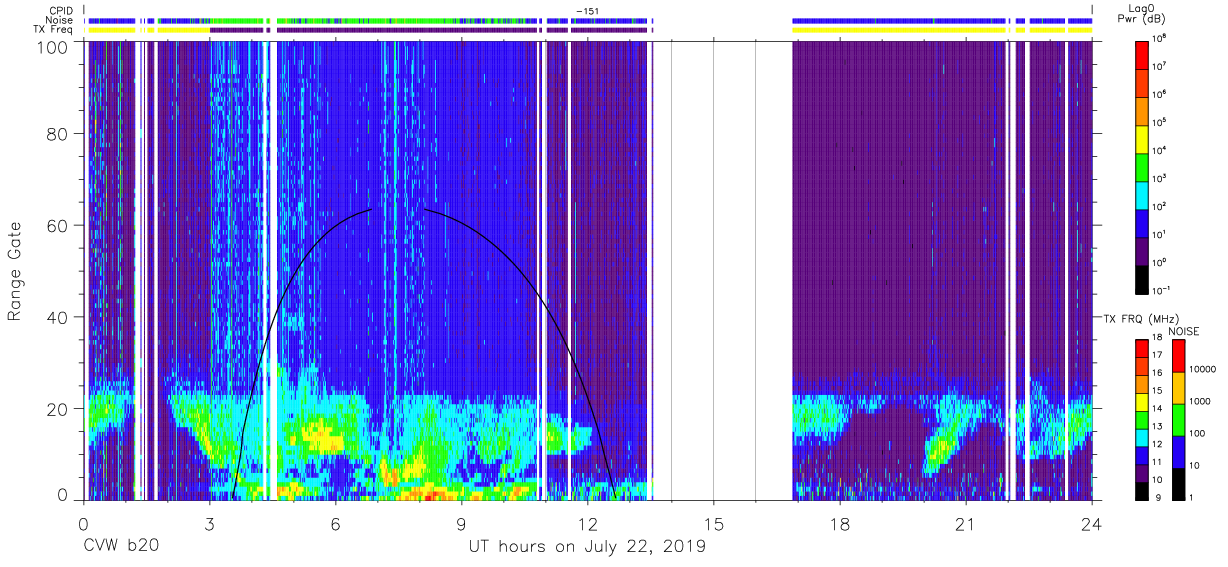Click the green segment of the NOISE colorbar
The image size is (1228, 567).
pyautogui.click(x=1178, y=419)
